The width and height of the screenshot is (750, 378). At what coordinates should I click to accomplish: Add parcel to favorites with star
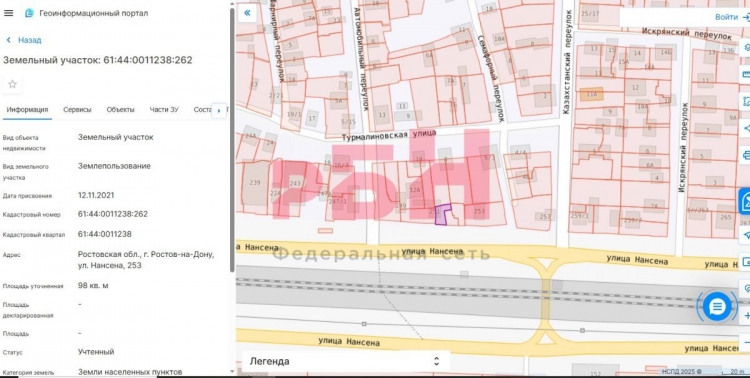point(12,84)
